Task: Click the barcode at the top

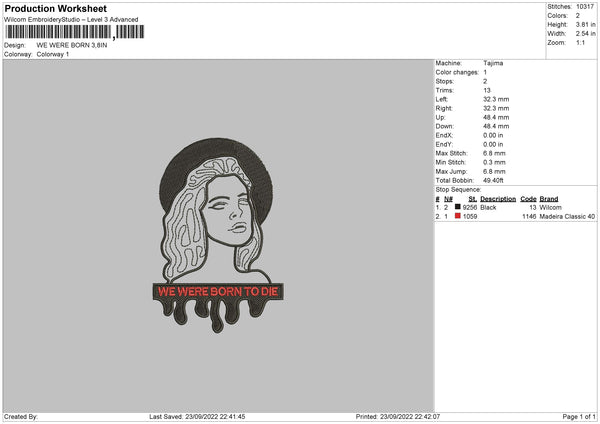Action: tap(75, 32)
